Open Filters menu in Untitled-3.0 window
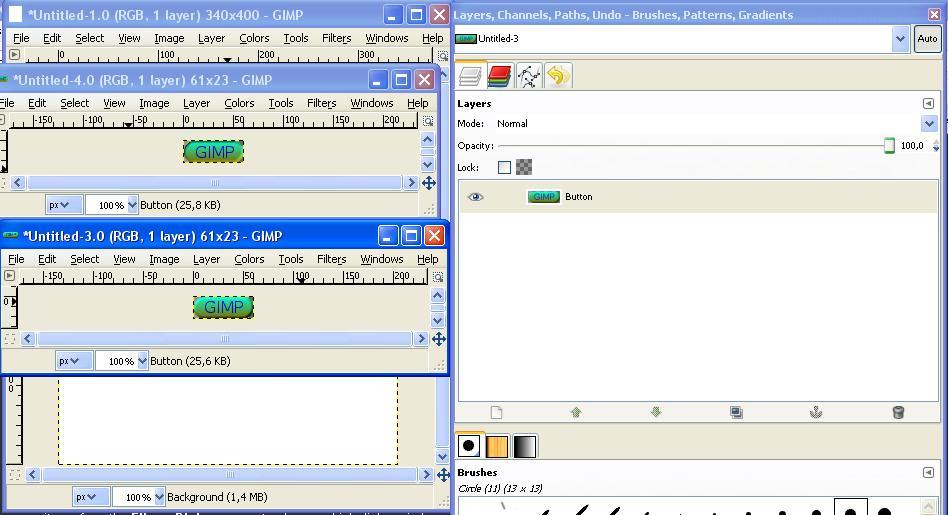 [x=331, y=259]
